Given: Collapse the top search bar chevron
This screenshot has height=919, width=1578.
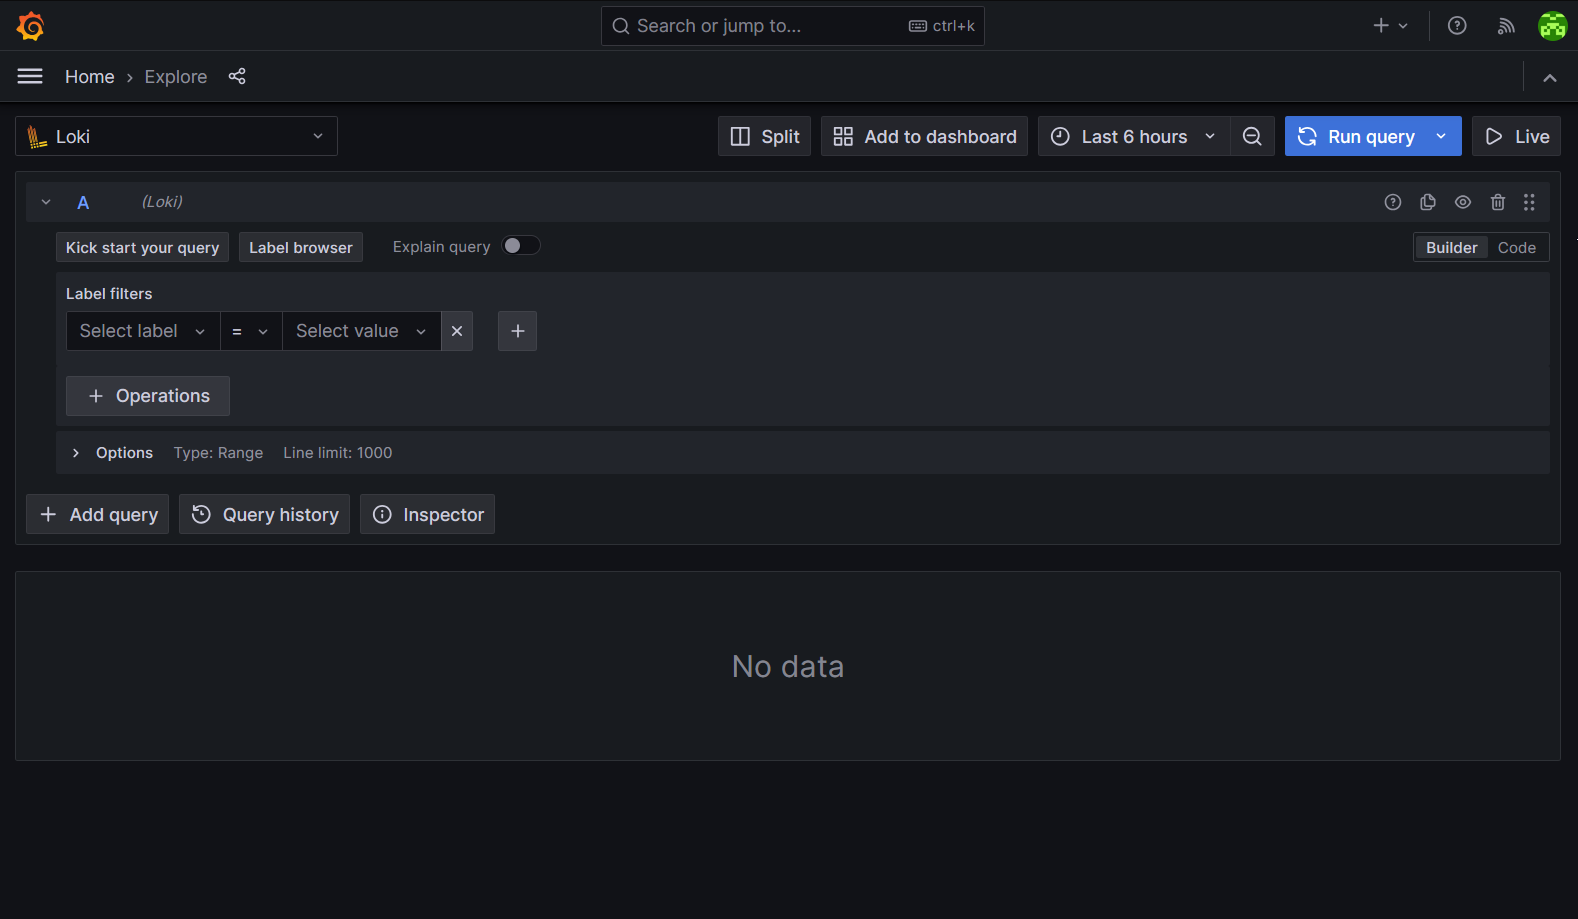Looking at the screenshot, I should pos(1550,77).
